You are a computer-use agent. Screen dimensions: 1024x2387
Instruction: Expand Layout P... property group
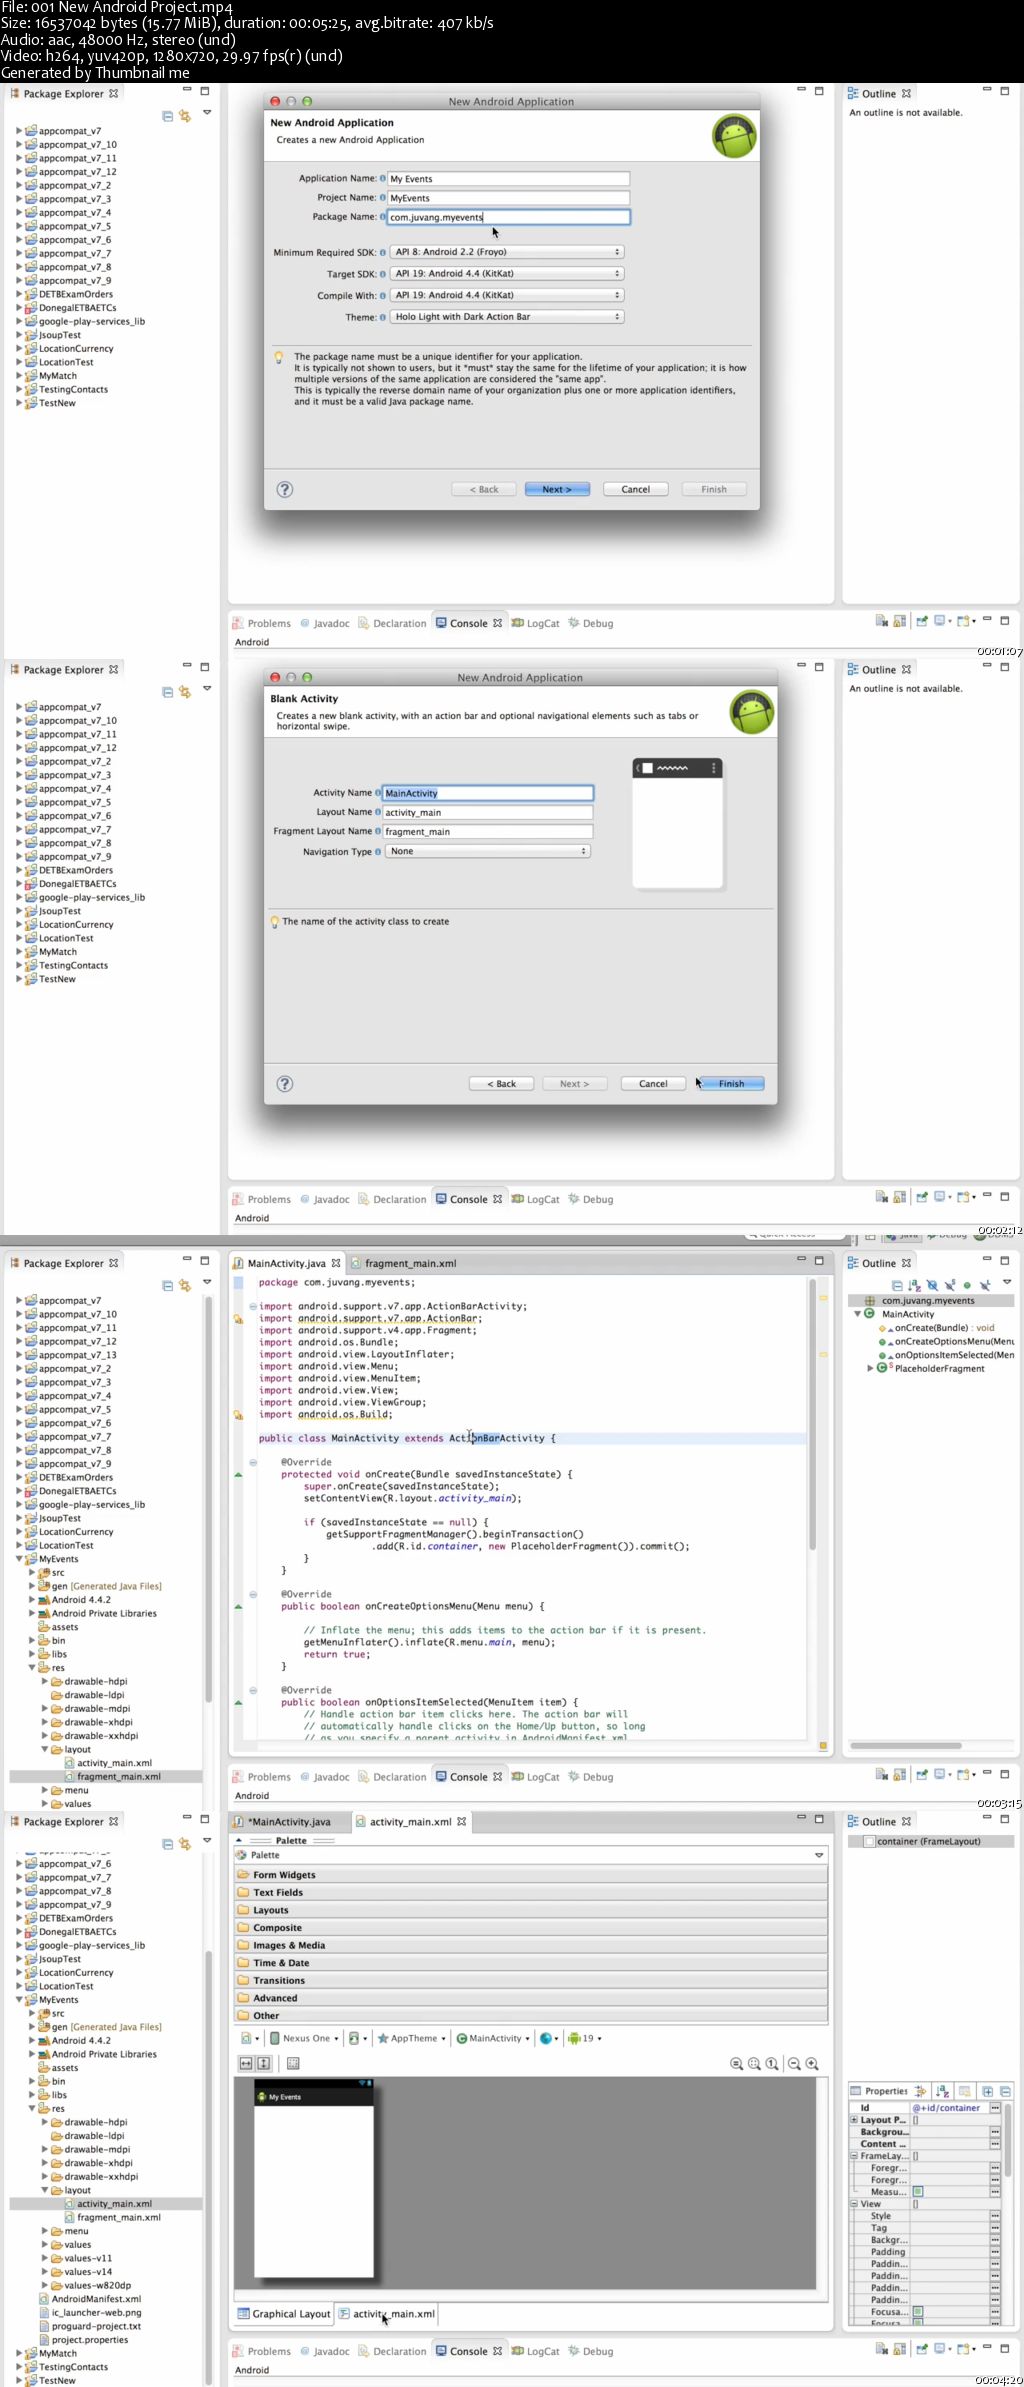pyautogui.click(x=853, y=2119)
